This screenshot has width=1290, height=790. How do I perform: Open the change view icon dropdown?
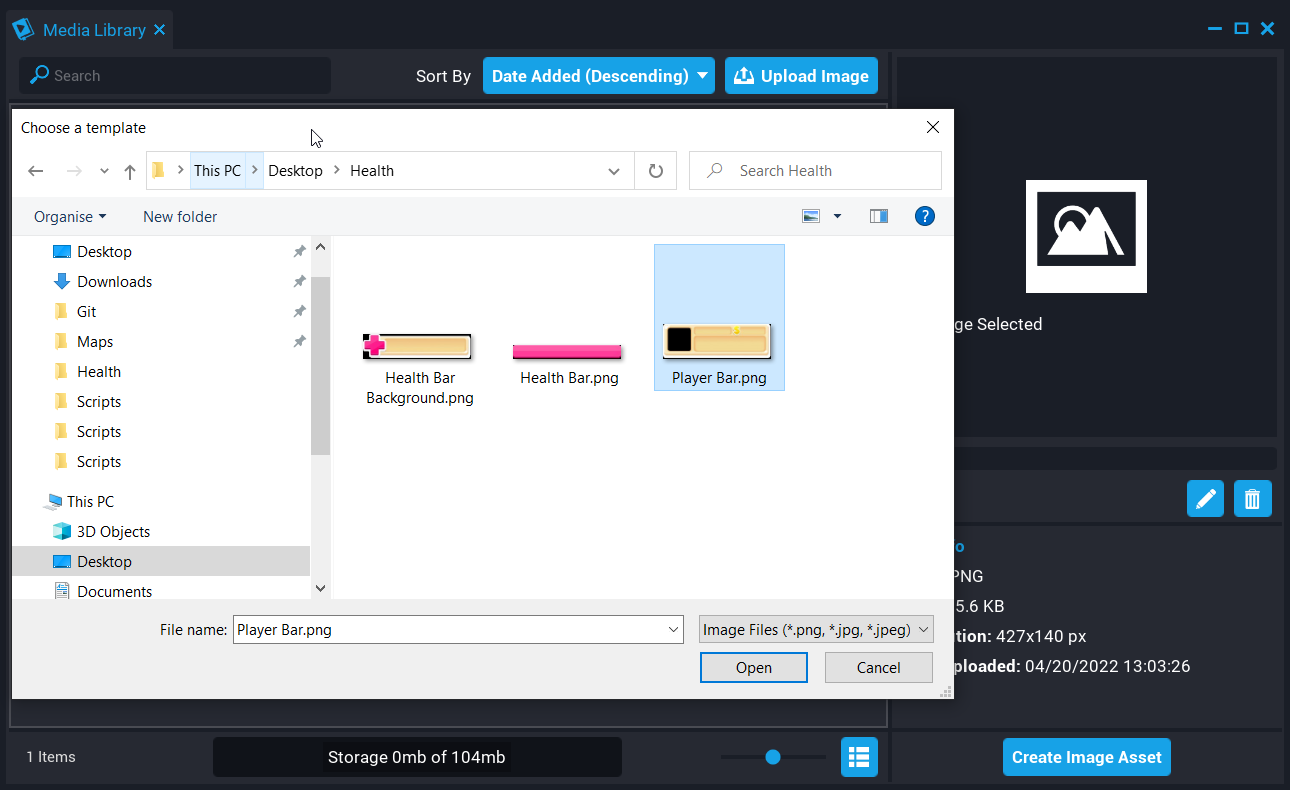click(x=837, y=216)
